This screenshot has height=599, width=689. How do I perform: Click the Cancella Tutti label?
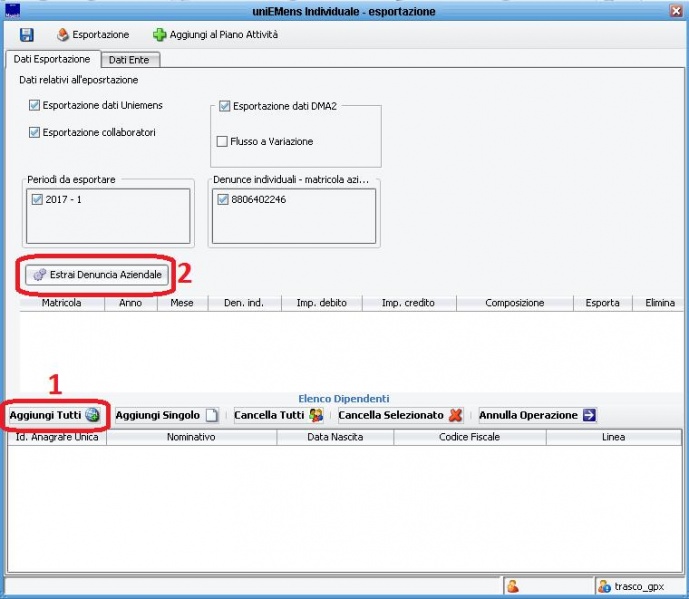point(269,415)
